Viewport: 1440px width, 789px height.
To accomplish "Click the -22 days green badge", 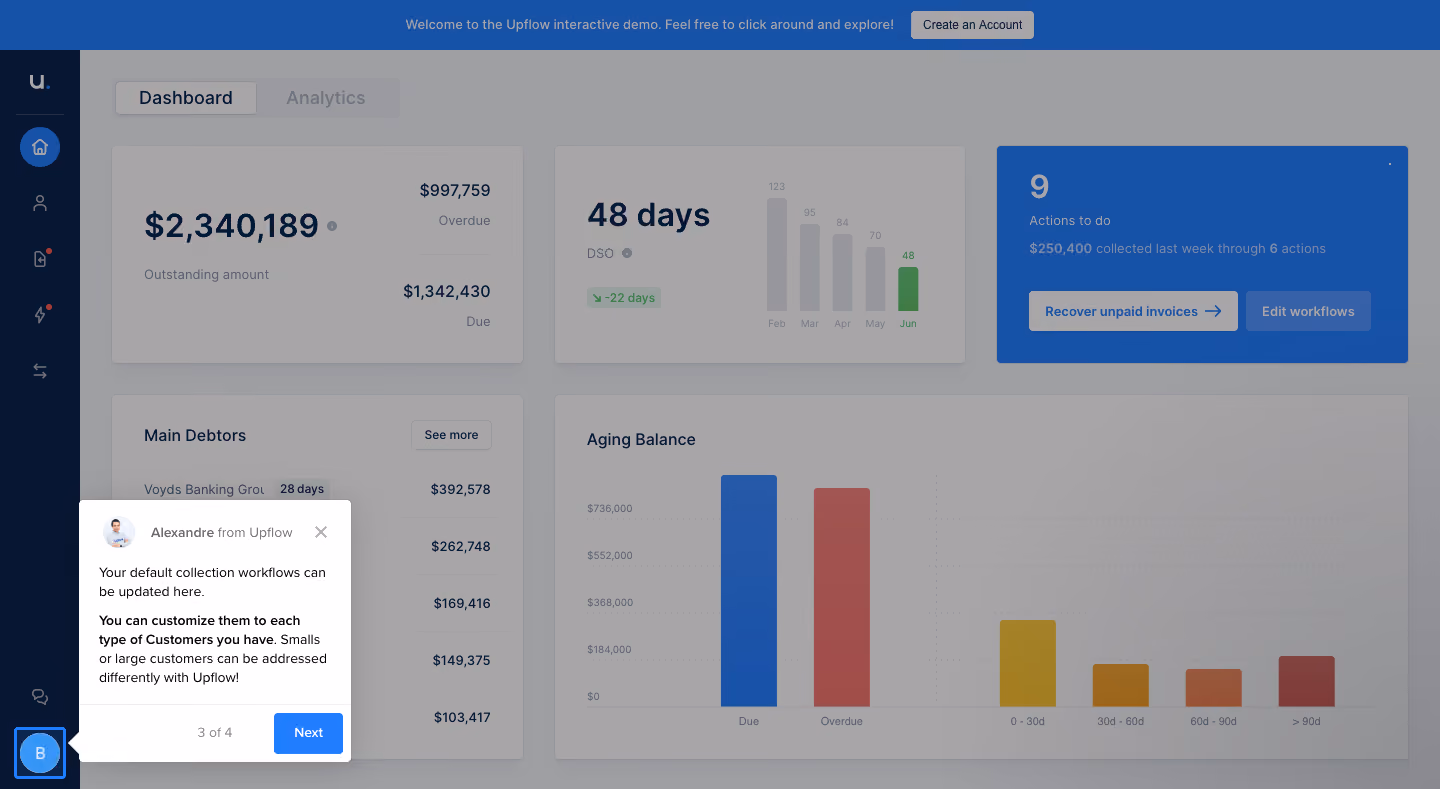I will click(x=624, y=297).
